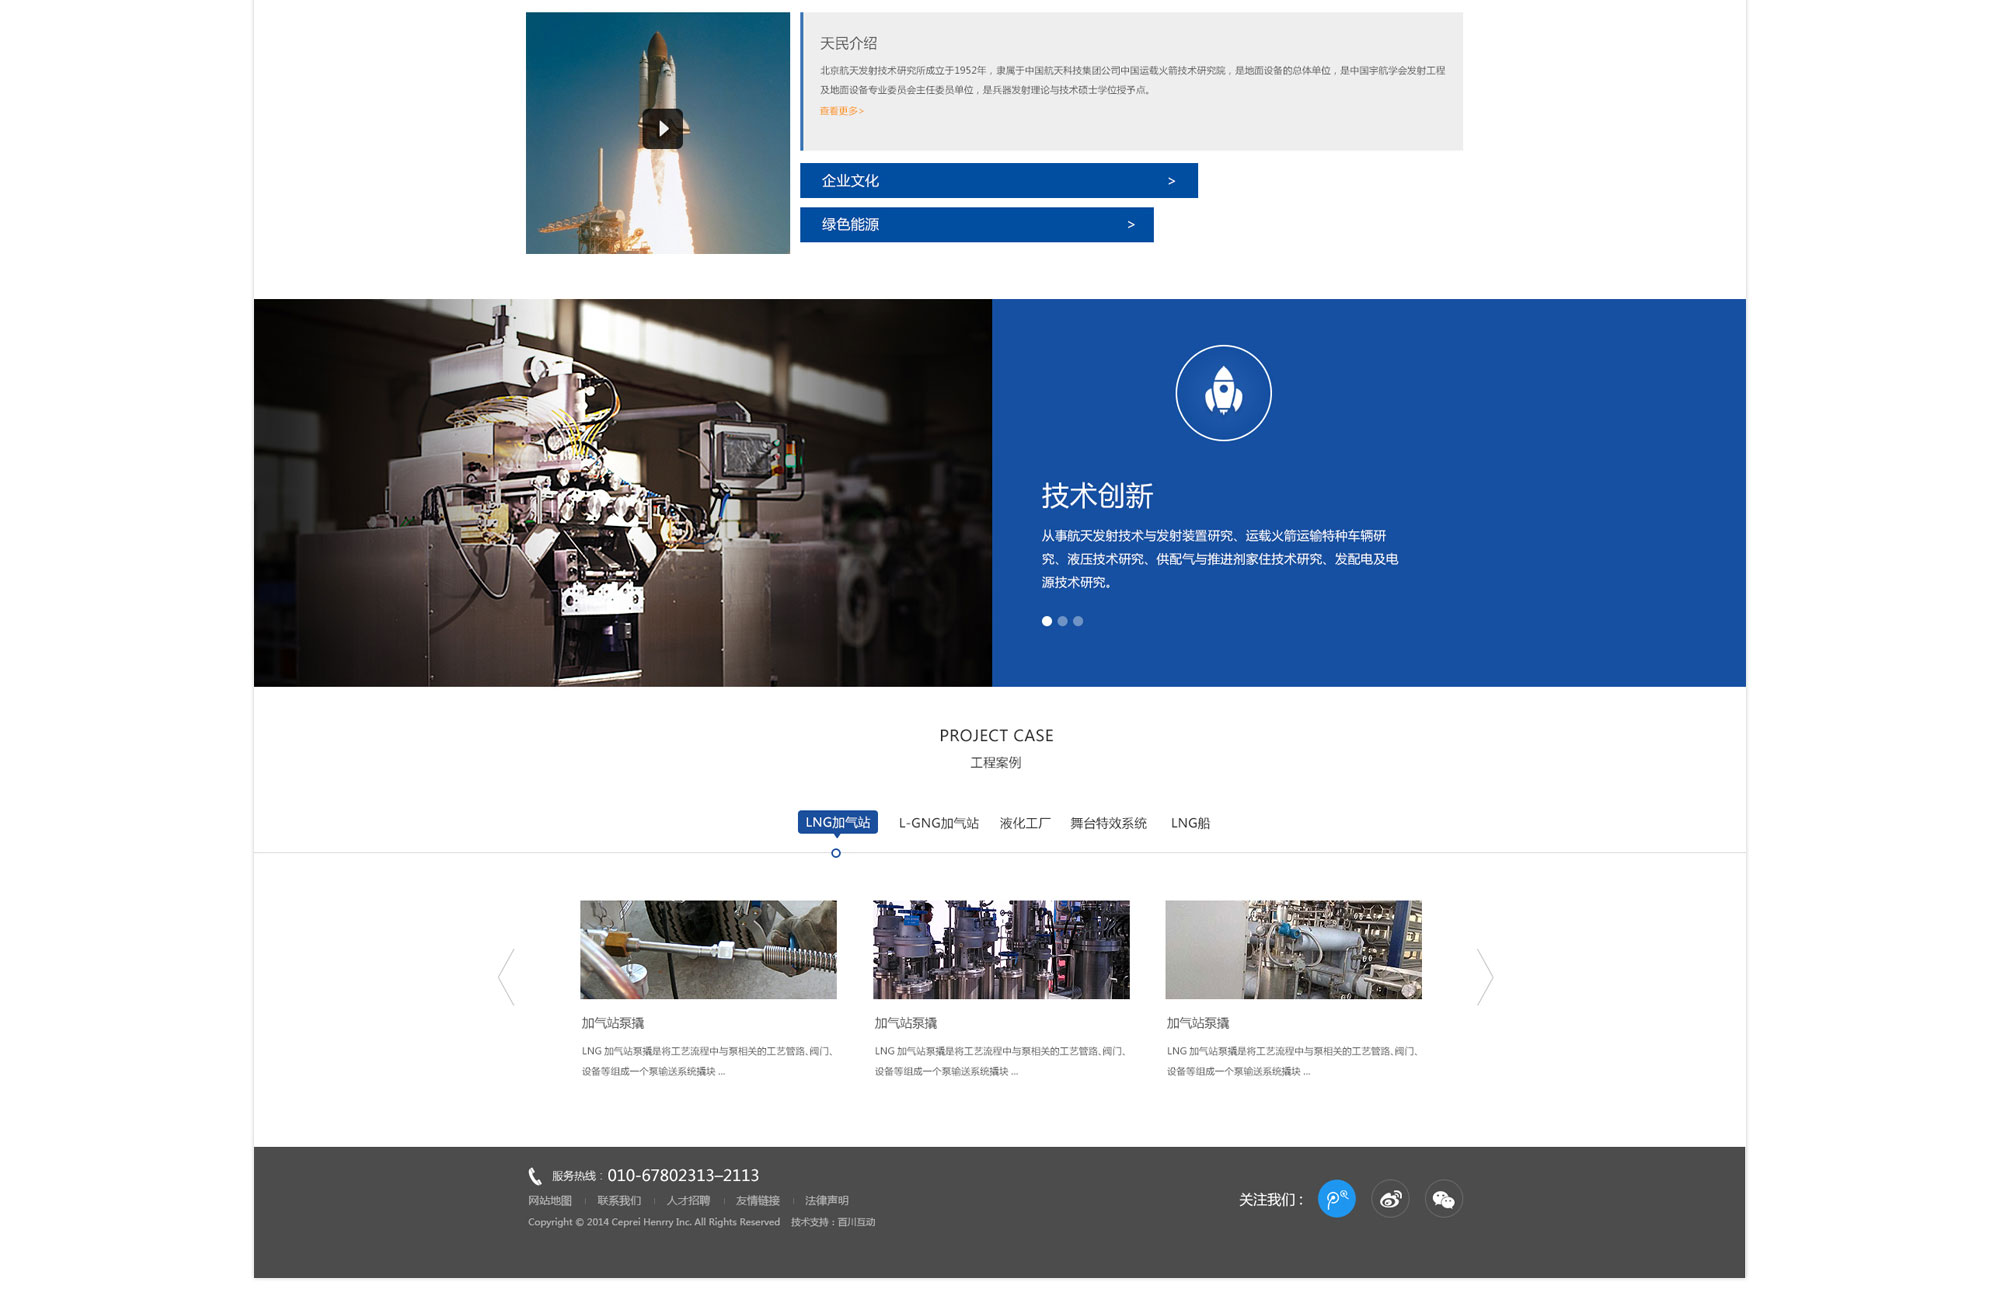Select first carousel dot indicator

pos(1047,621)
